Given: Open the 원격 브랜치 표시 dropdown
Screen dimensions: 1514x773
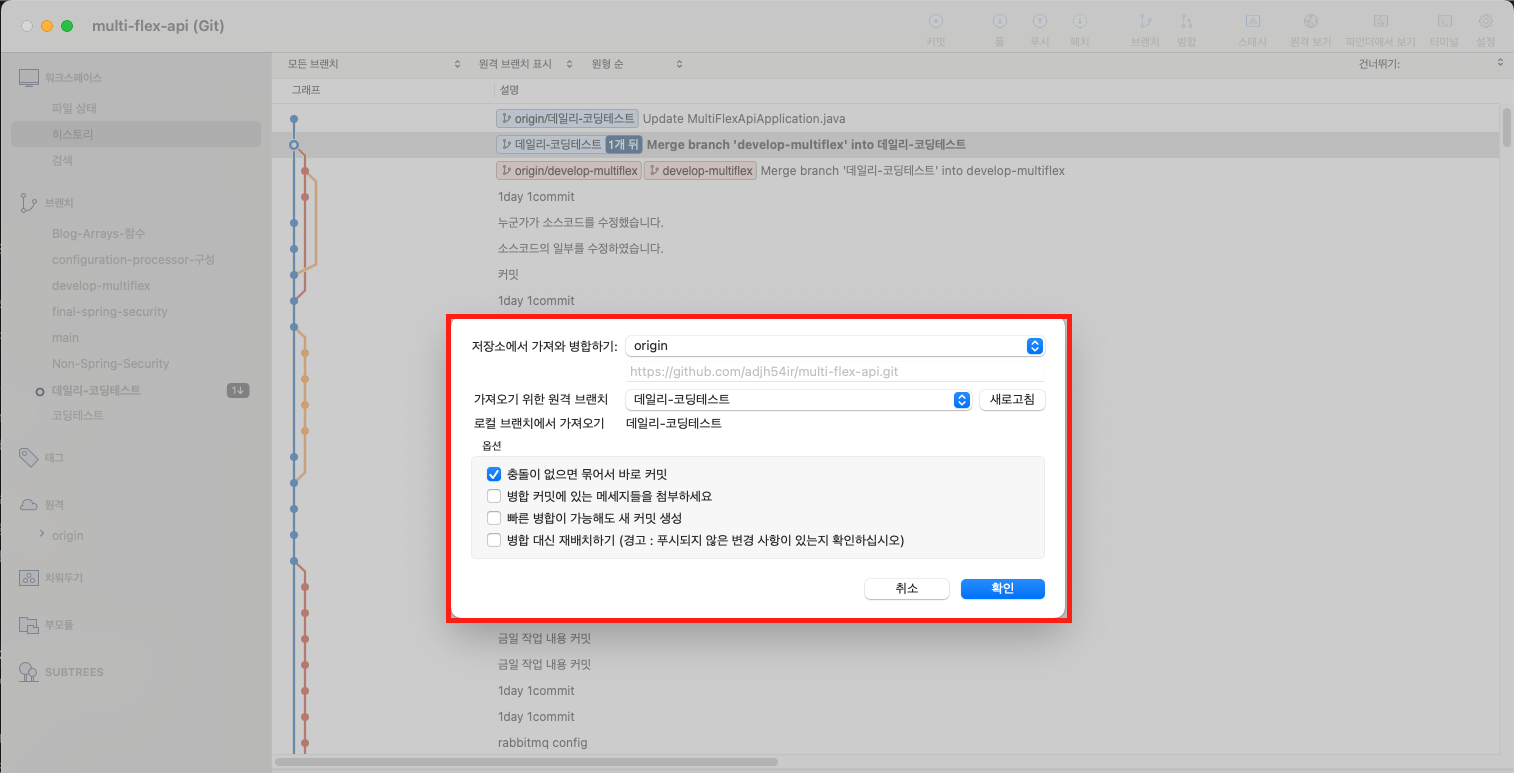Looking at the screenshot, I should click(526, 64).
